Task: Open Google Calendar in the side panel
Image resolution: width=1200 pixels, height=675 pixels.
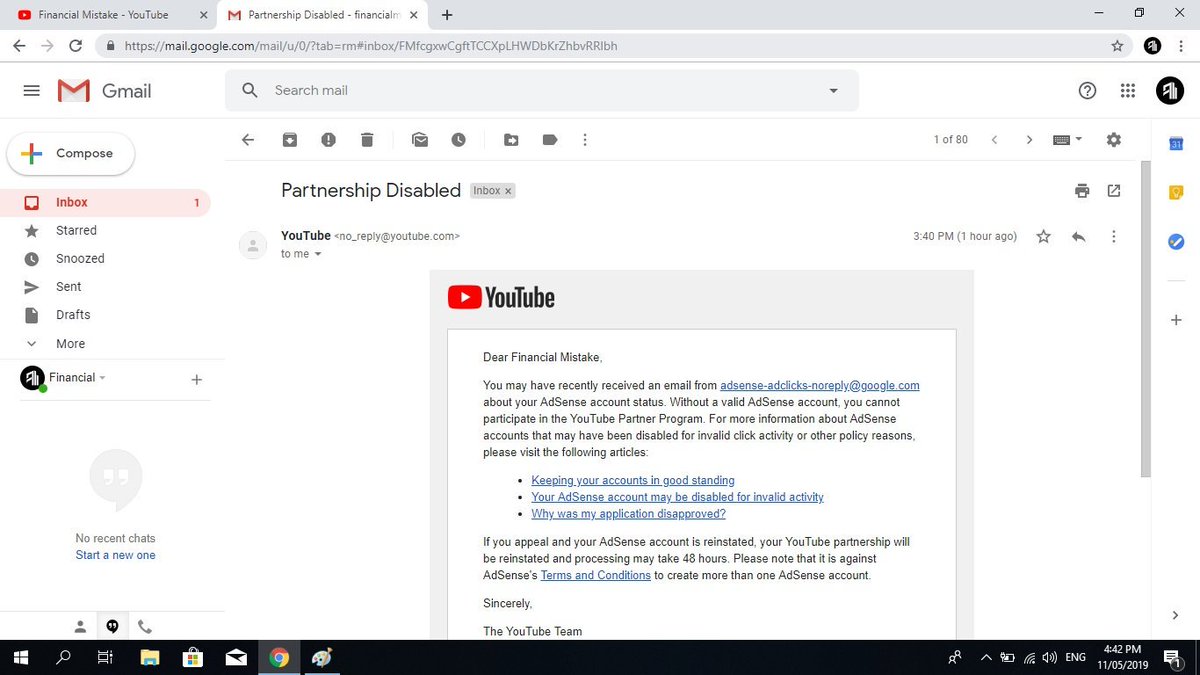Action: 1176,145
